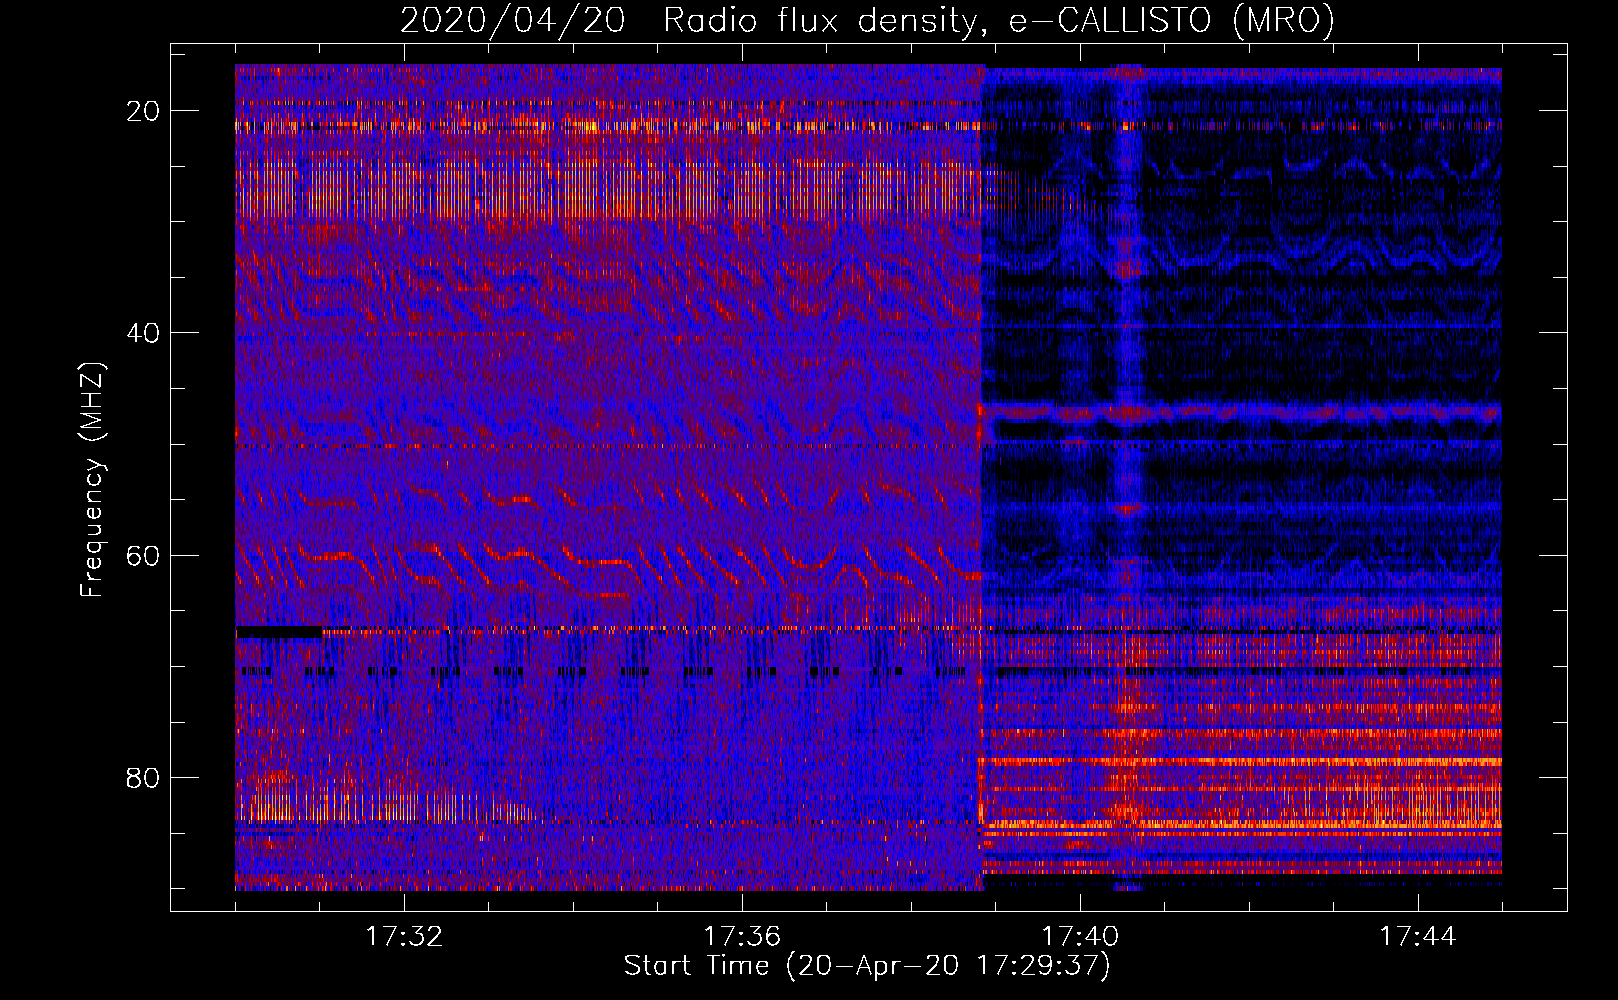Click the 40 frequency tick label
This screenshot has width=1618, height=1000.
pos(144,333)
